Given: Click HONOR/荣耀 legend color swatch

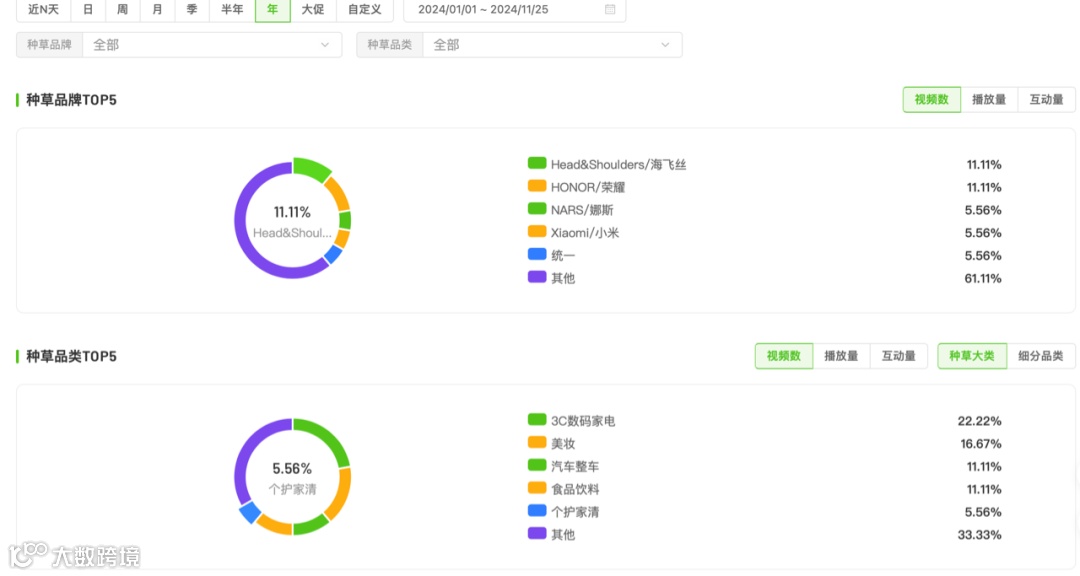Looking at the screenshot, I should point(537,186).
